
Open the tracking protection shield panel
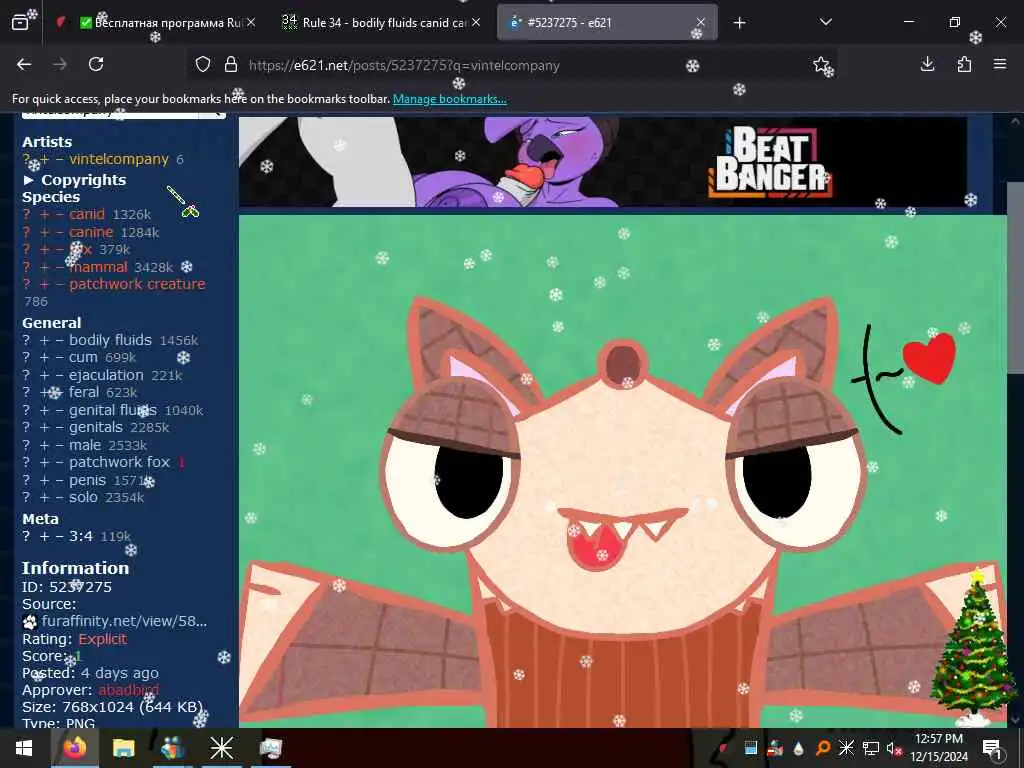(x=203, y=65)
